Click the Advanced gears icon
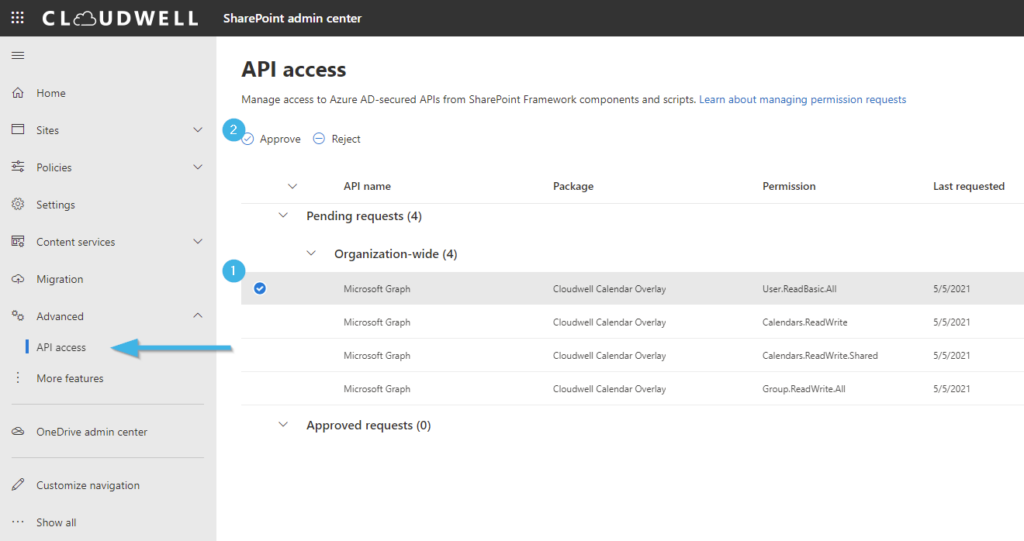Image resolution: width=1024 pixels, height=541 pixels. [18, 316]
